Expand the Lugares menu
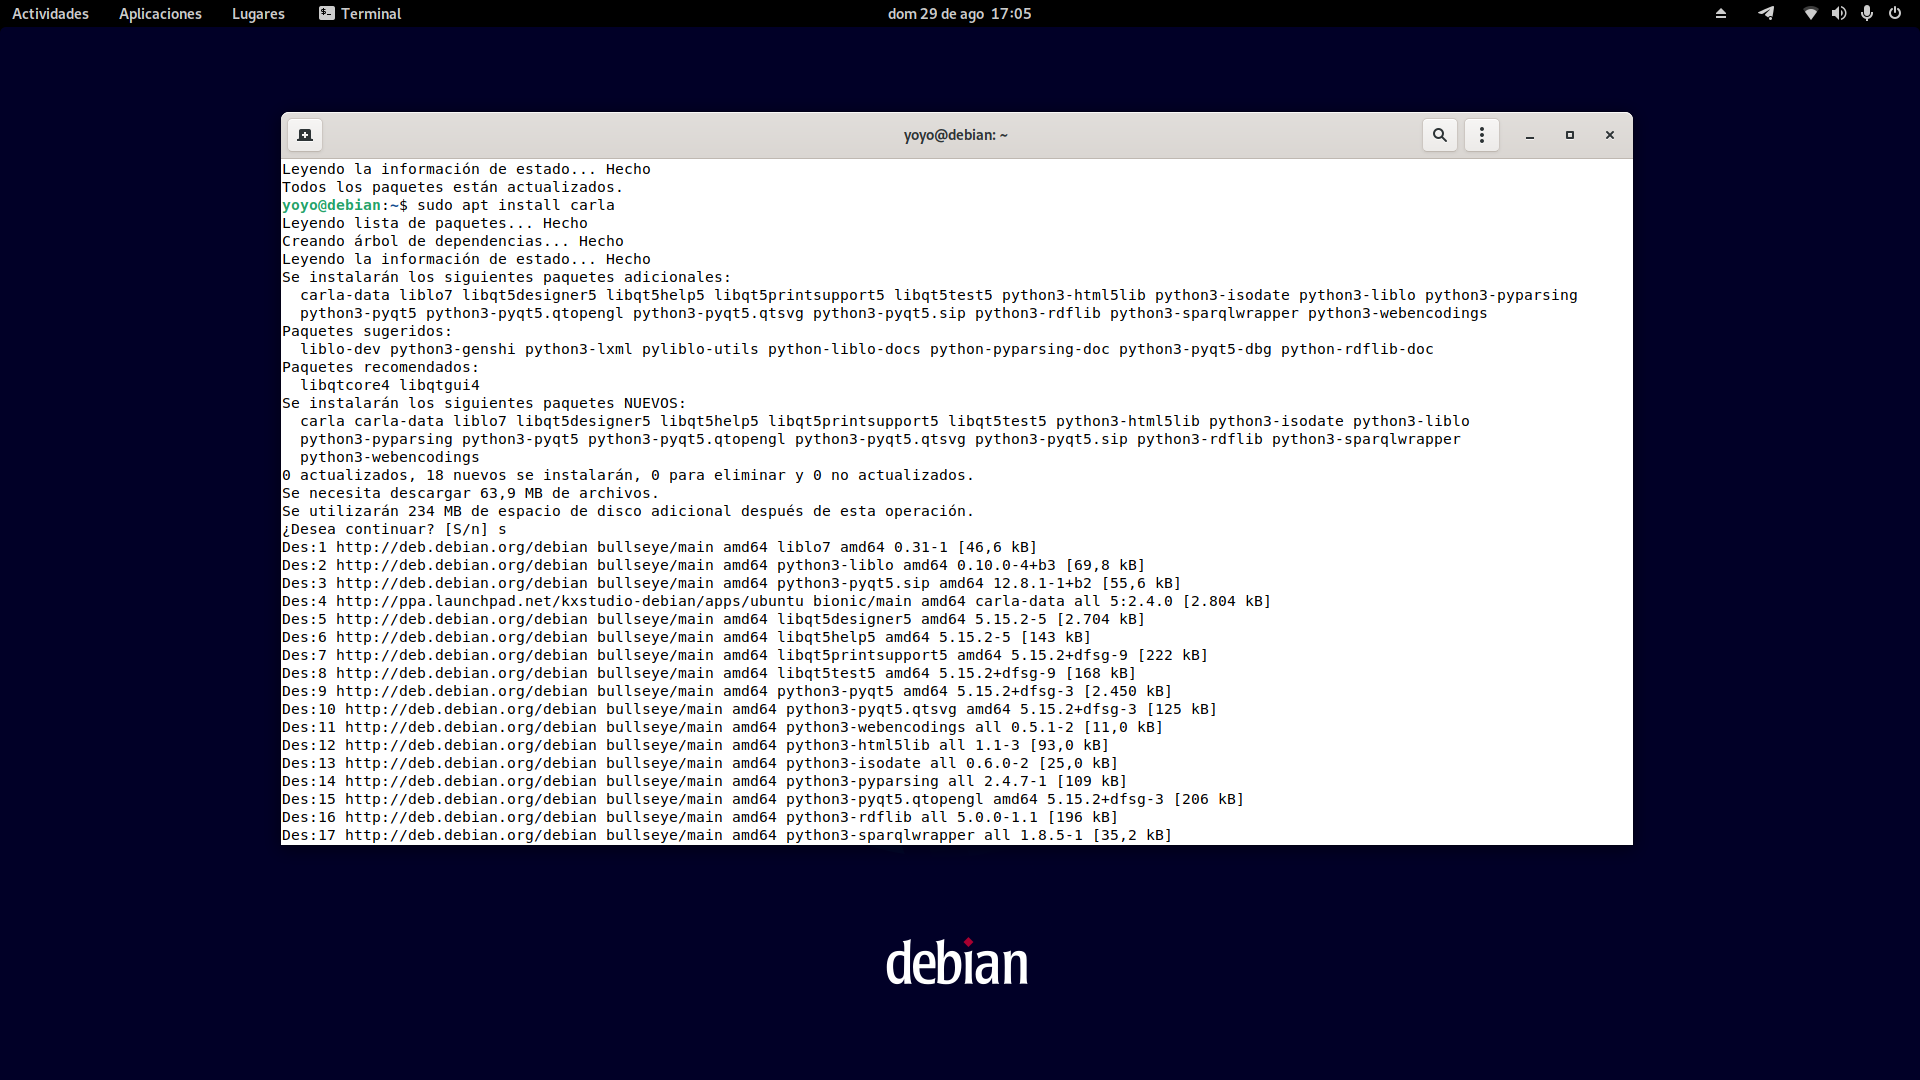This screenshot has width=1920, height=1080. click(258, 14)
